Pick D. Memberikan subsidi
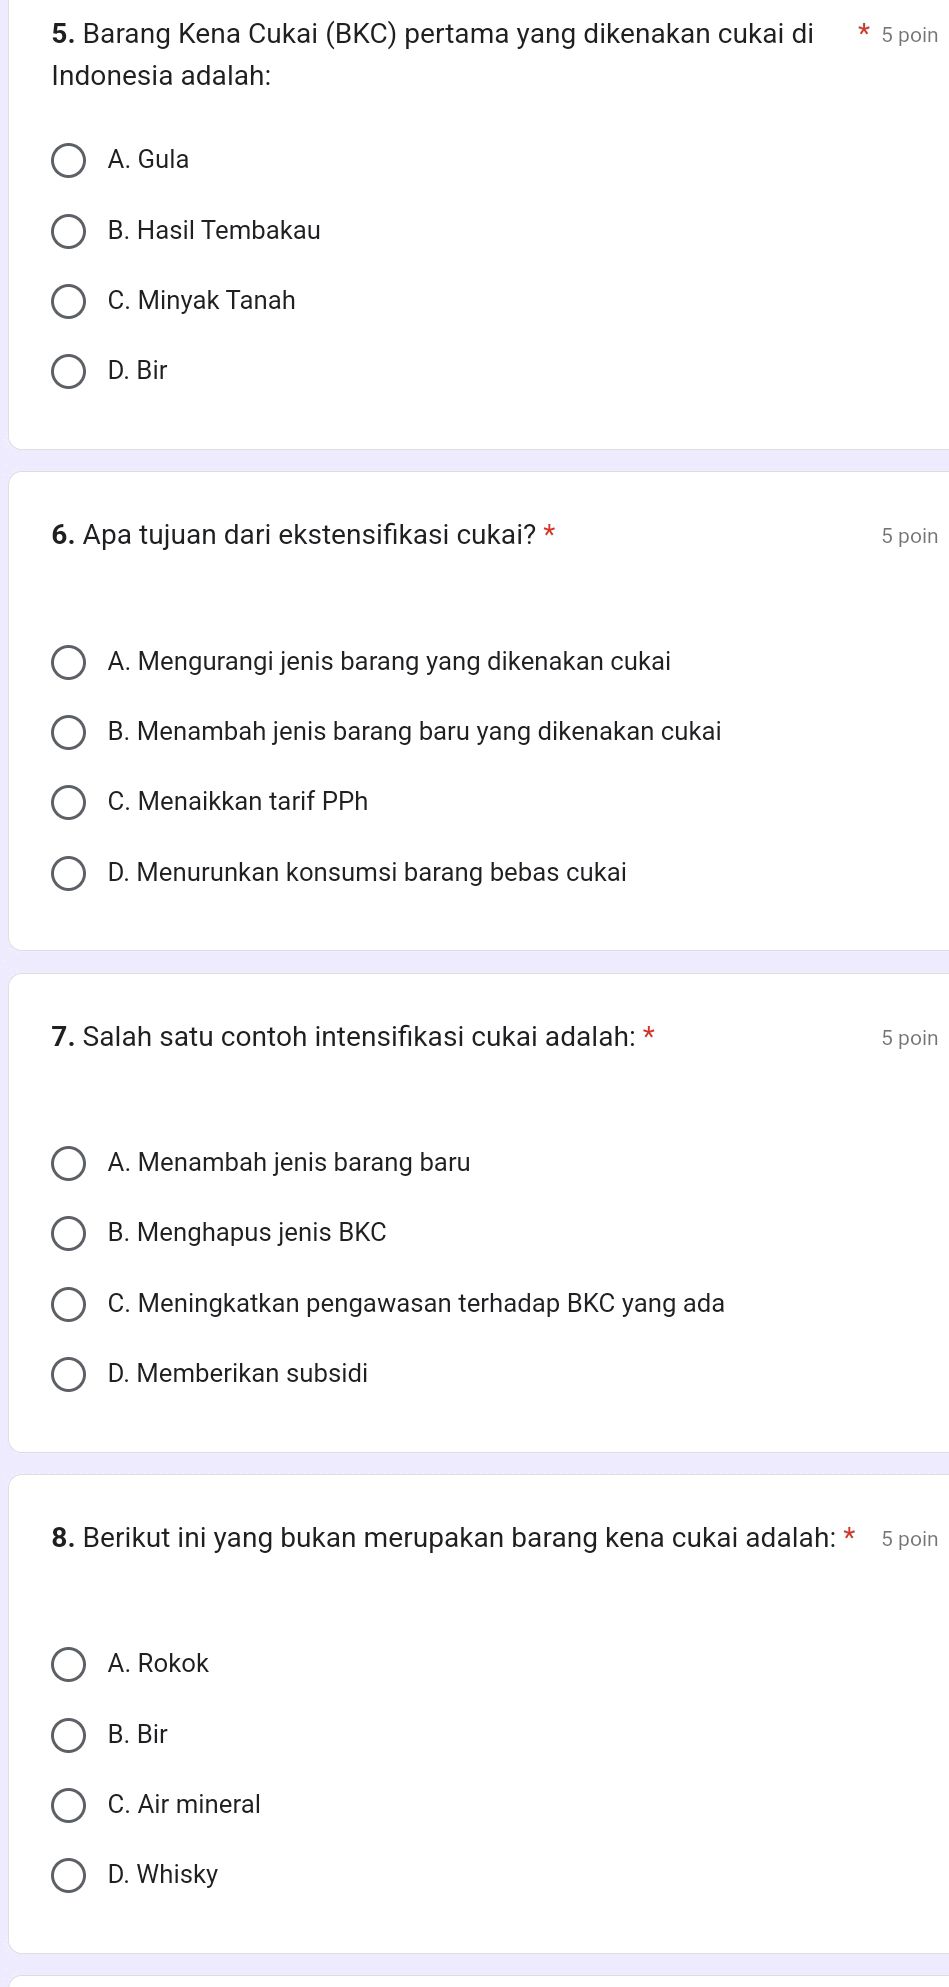 point(69,1373)
